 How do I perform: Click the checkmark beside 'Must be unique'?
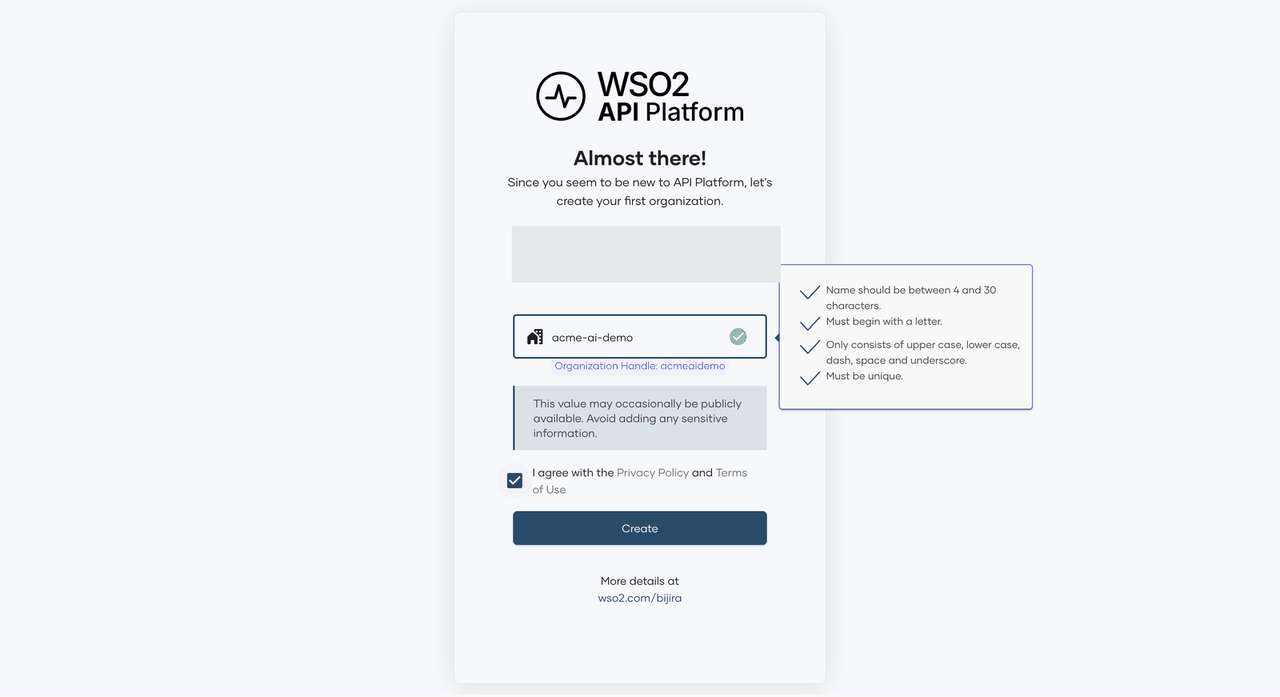point(810,378)
